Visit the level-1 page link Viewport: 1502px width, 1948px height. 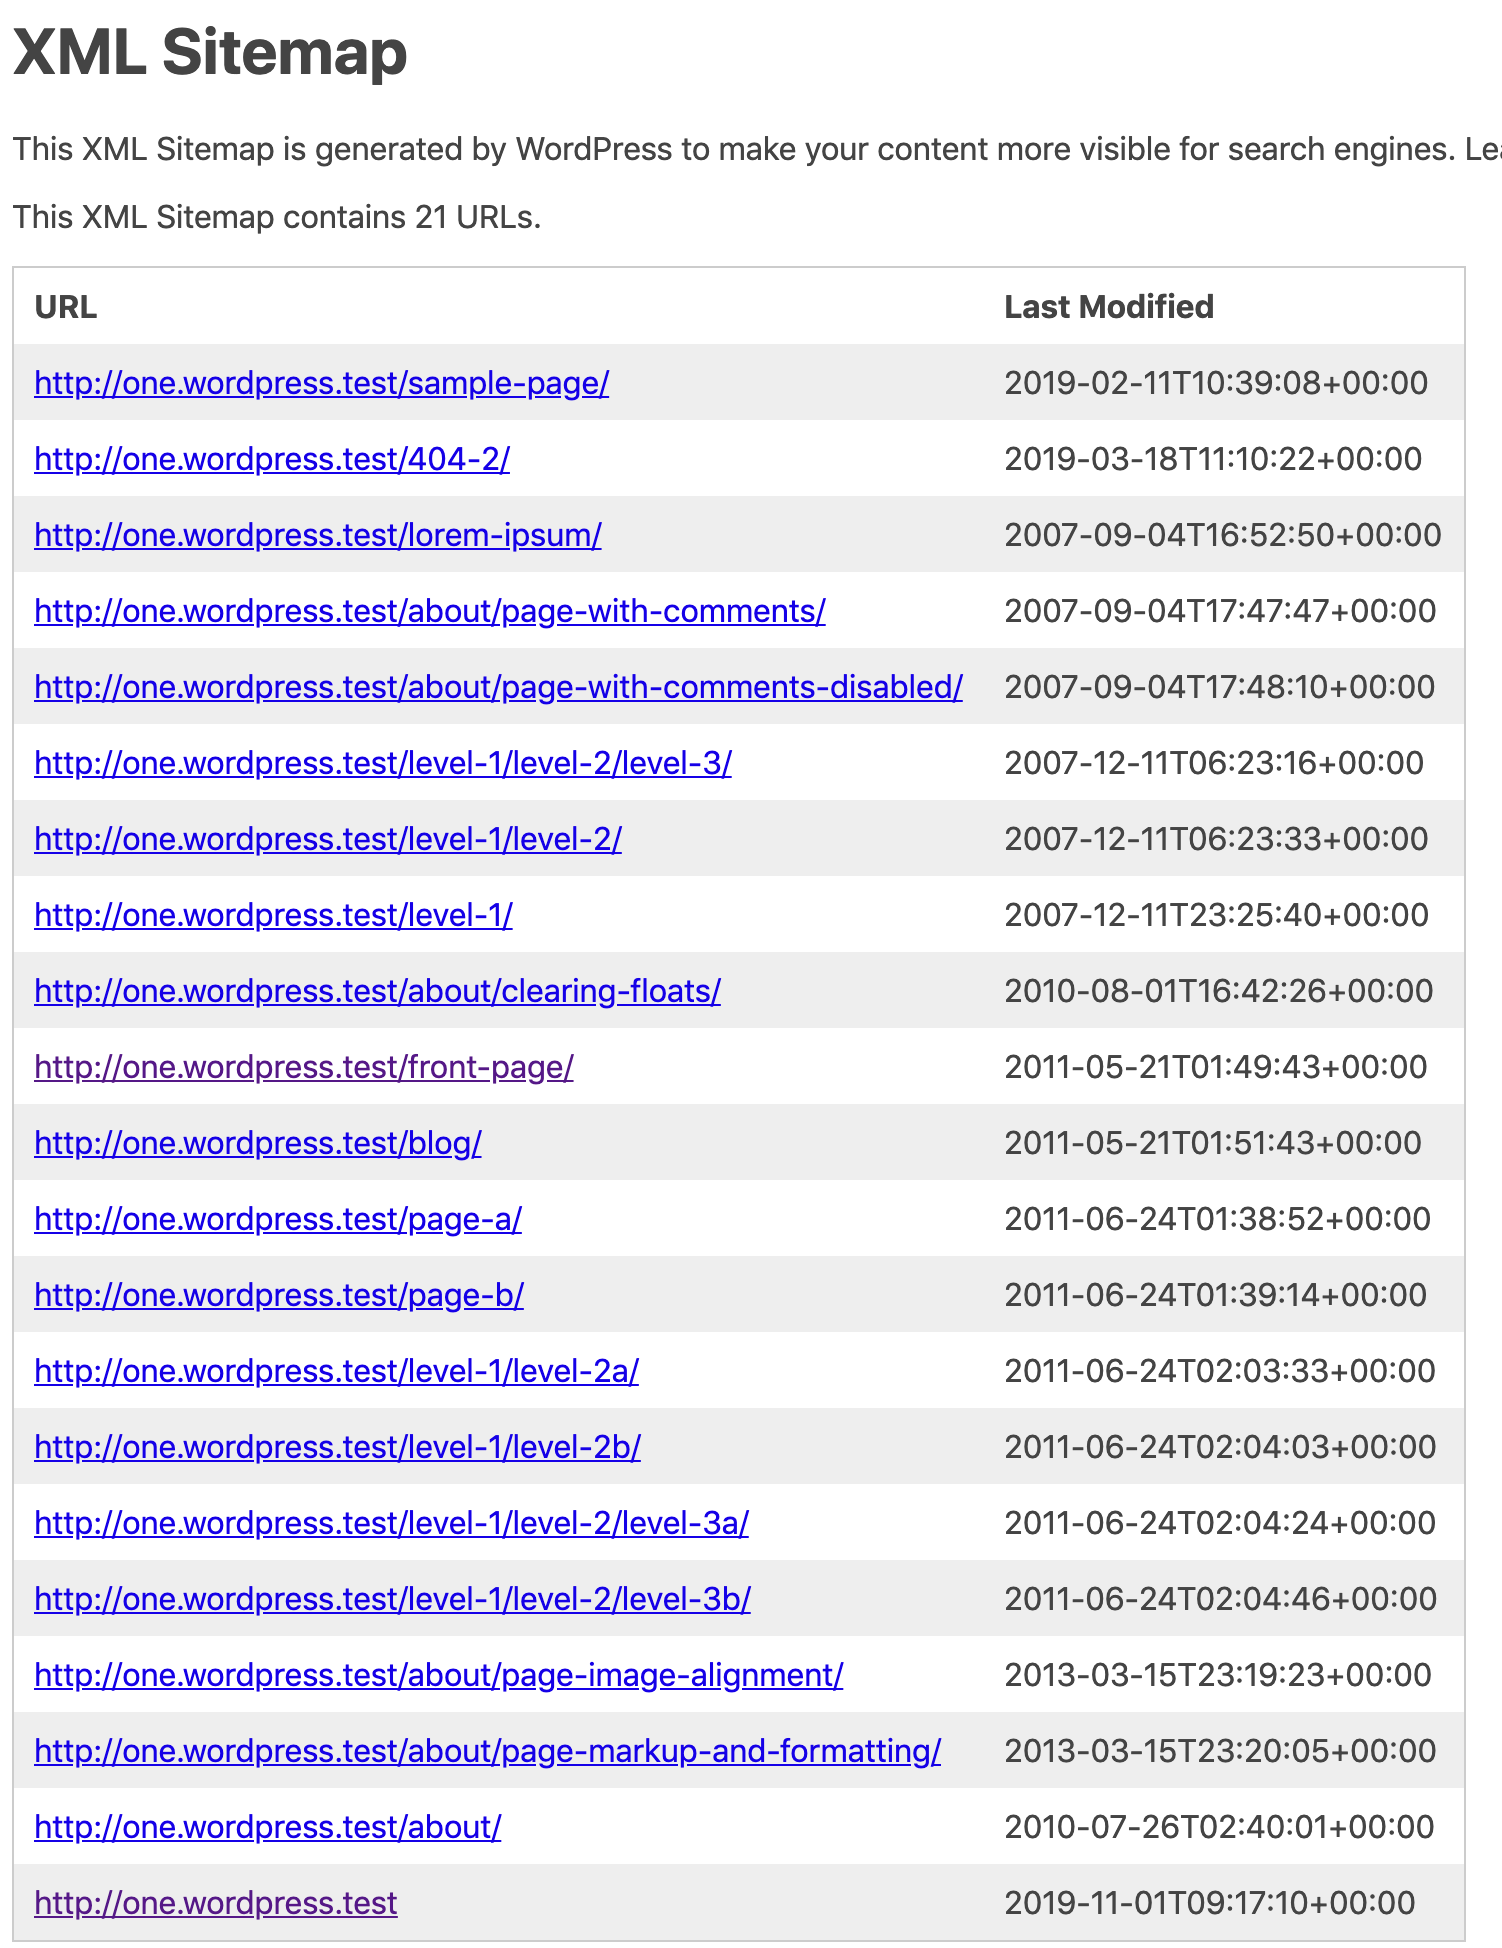[272, 915]
